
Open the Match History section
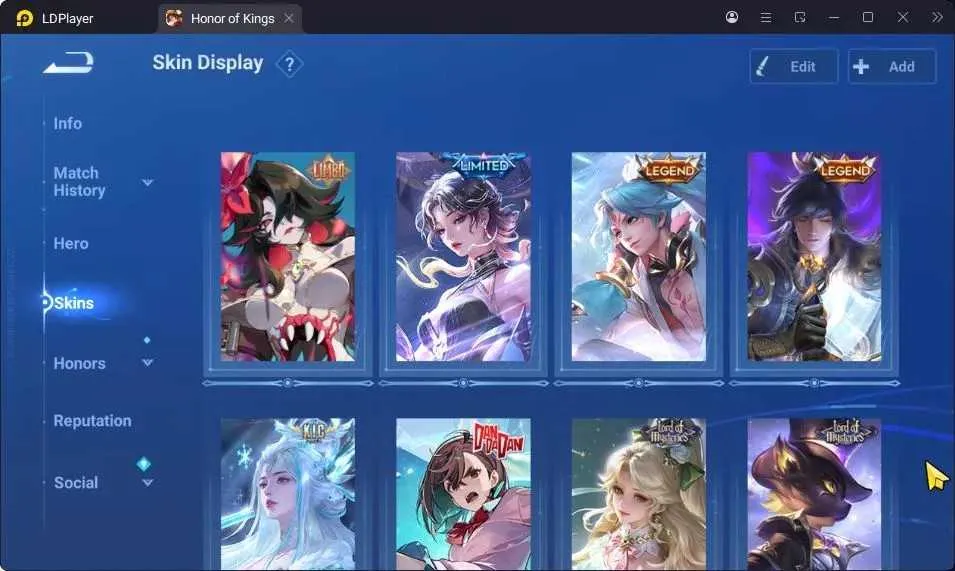(x=79, y=181)
